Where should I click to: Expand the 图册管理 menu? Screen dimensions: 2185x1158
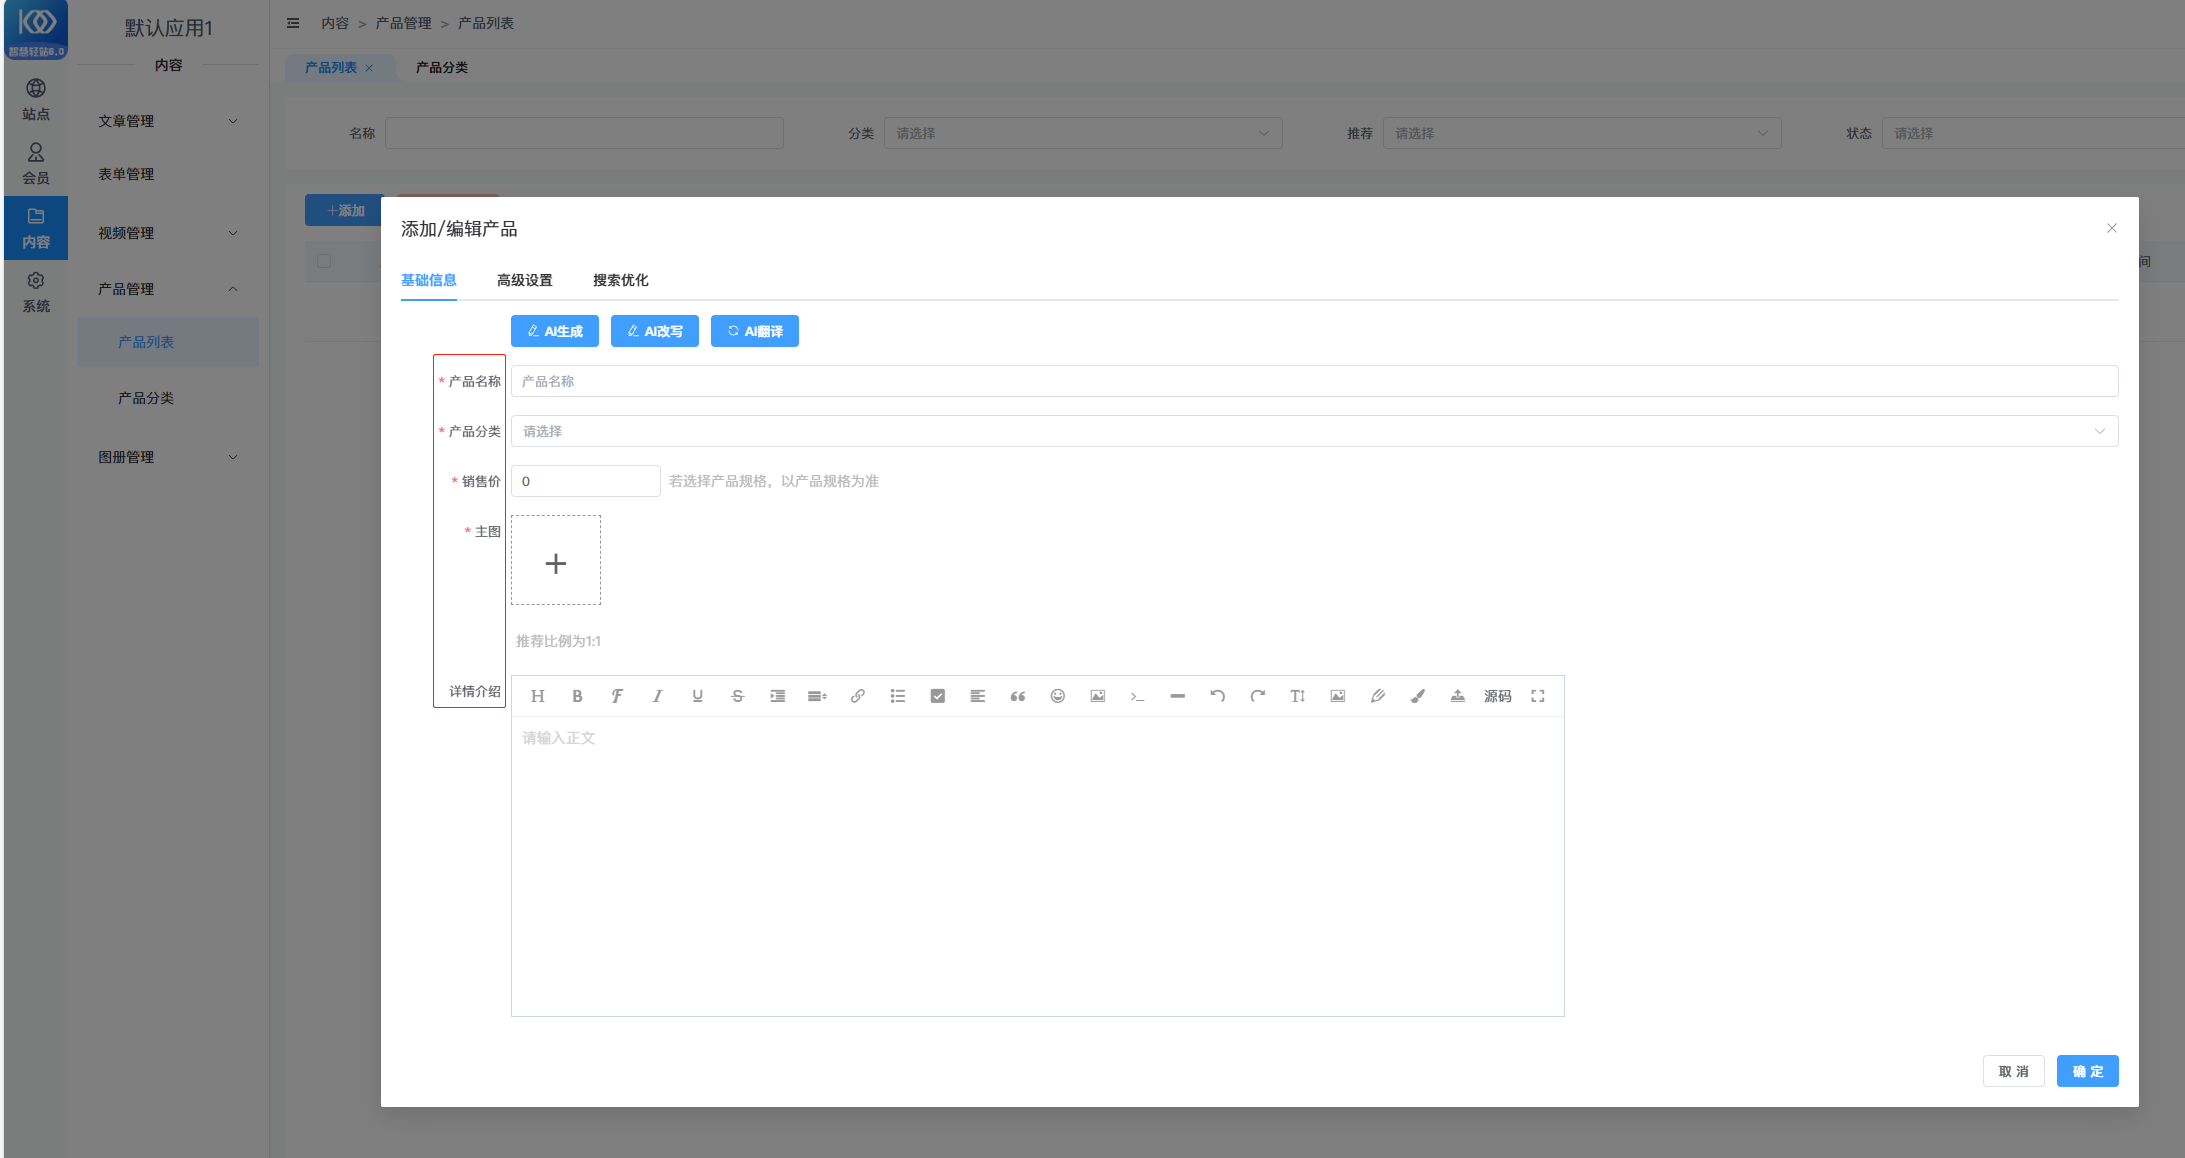168,457
